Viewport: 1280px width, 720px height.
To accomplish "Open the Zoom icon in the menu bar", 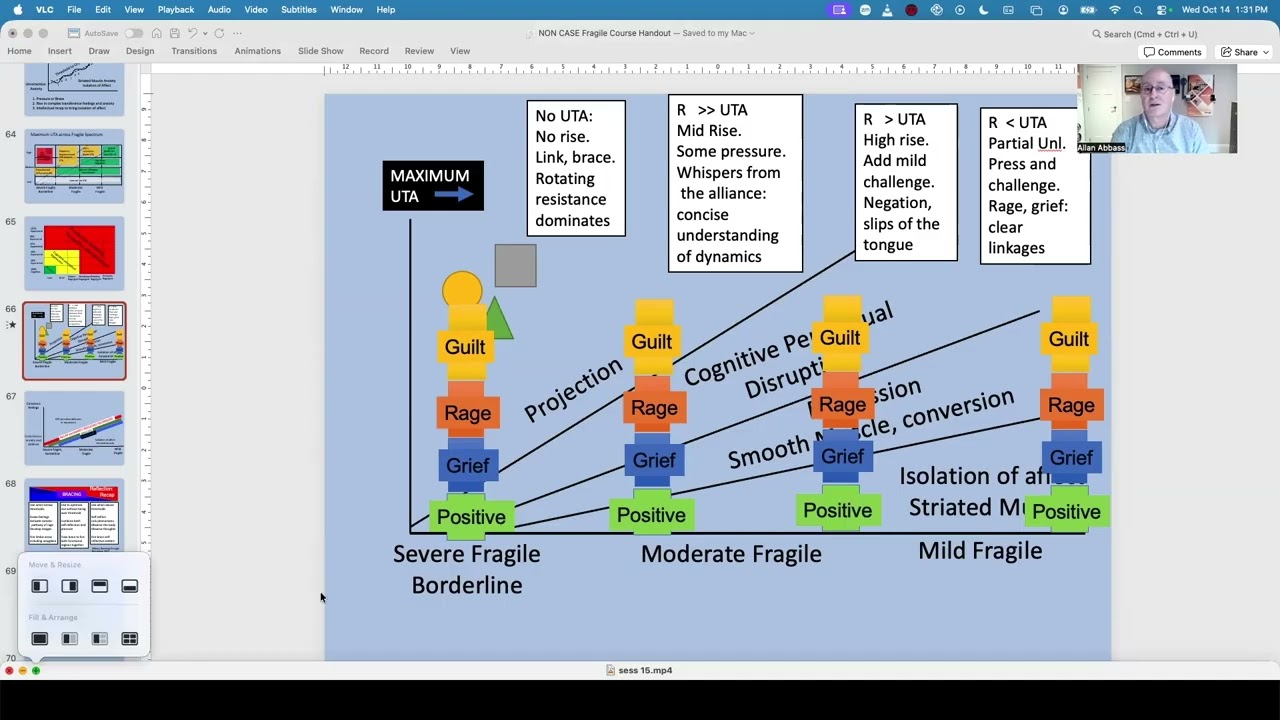I will point(865,10).
